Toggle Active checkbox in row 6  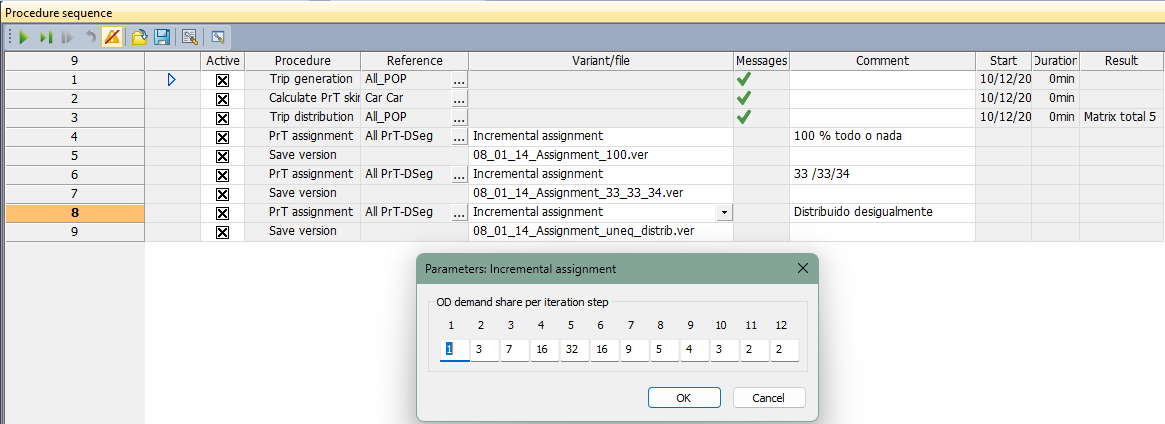click(x=222, y=175)
